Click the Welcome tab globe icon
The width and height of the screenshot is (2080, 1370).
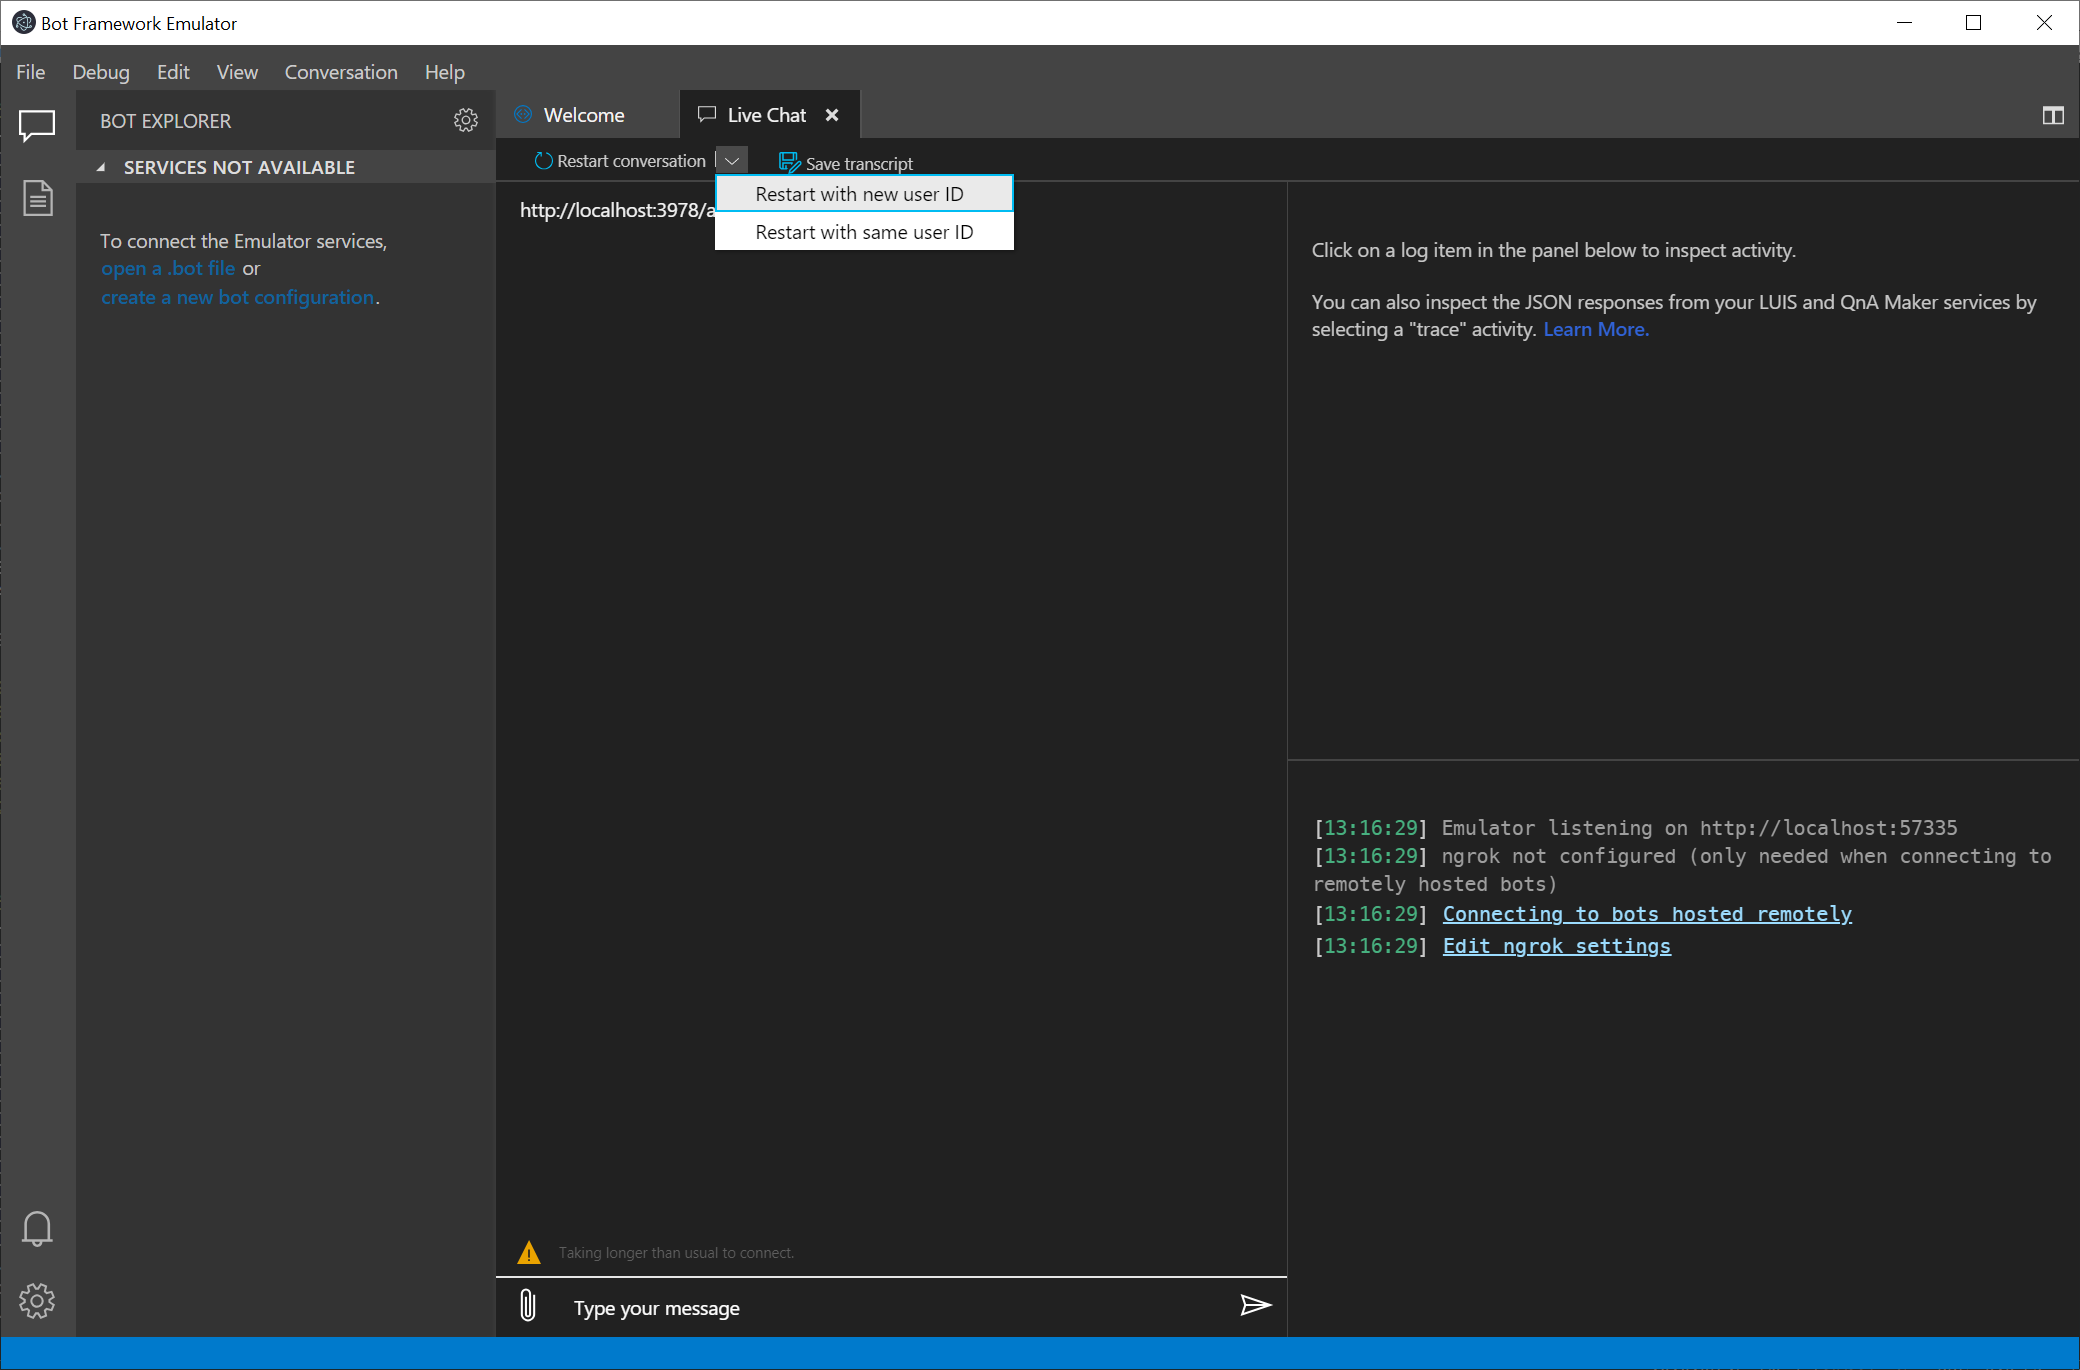(523, 115)
